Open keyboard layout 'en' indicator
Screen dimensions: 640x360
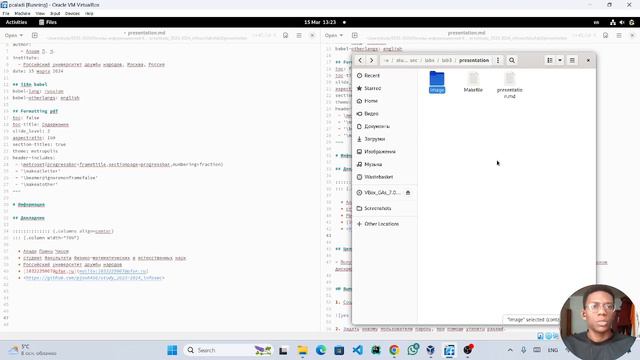pyautogui.click(x=596, y=22)
